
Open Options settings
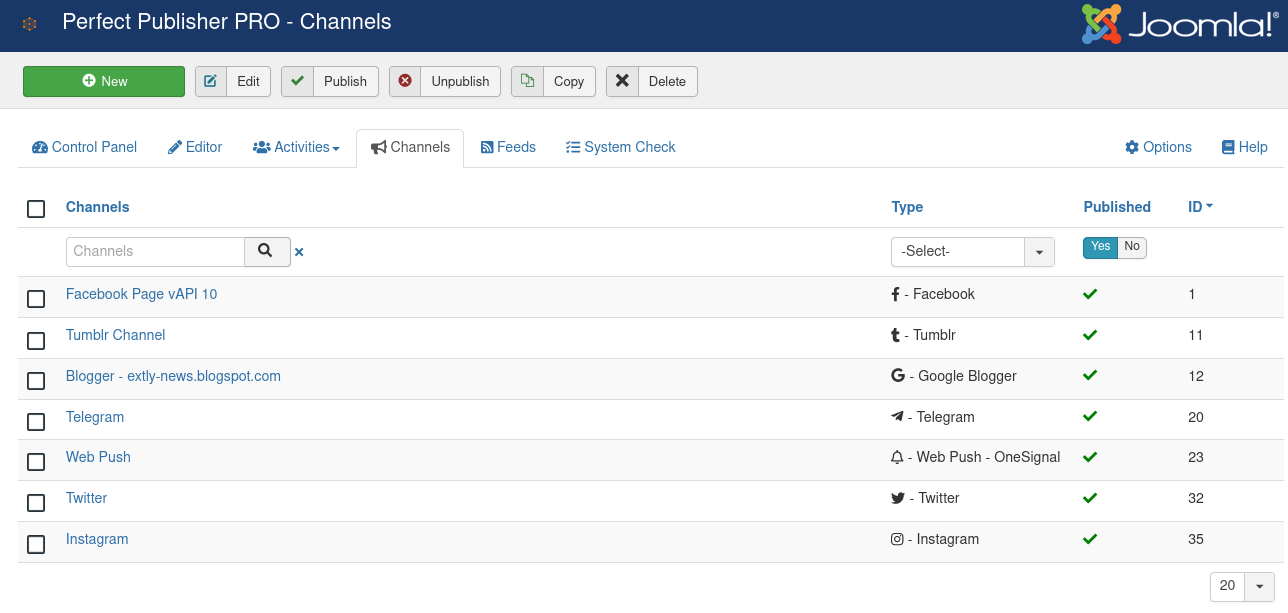click(x=1158, y=147)
